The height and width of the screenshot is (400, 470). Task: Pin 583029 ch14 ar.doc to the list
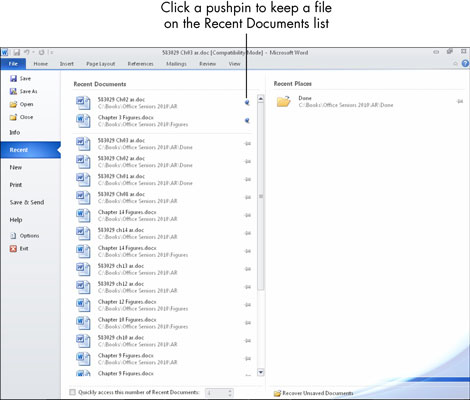pyautogui.click(x=248, y=233)
